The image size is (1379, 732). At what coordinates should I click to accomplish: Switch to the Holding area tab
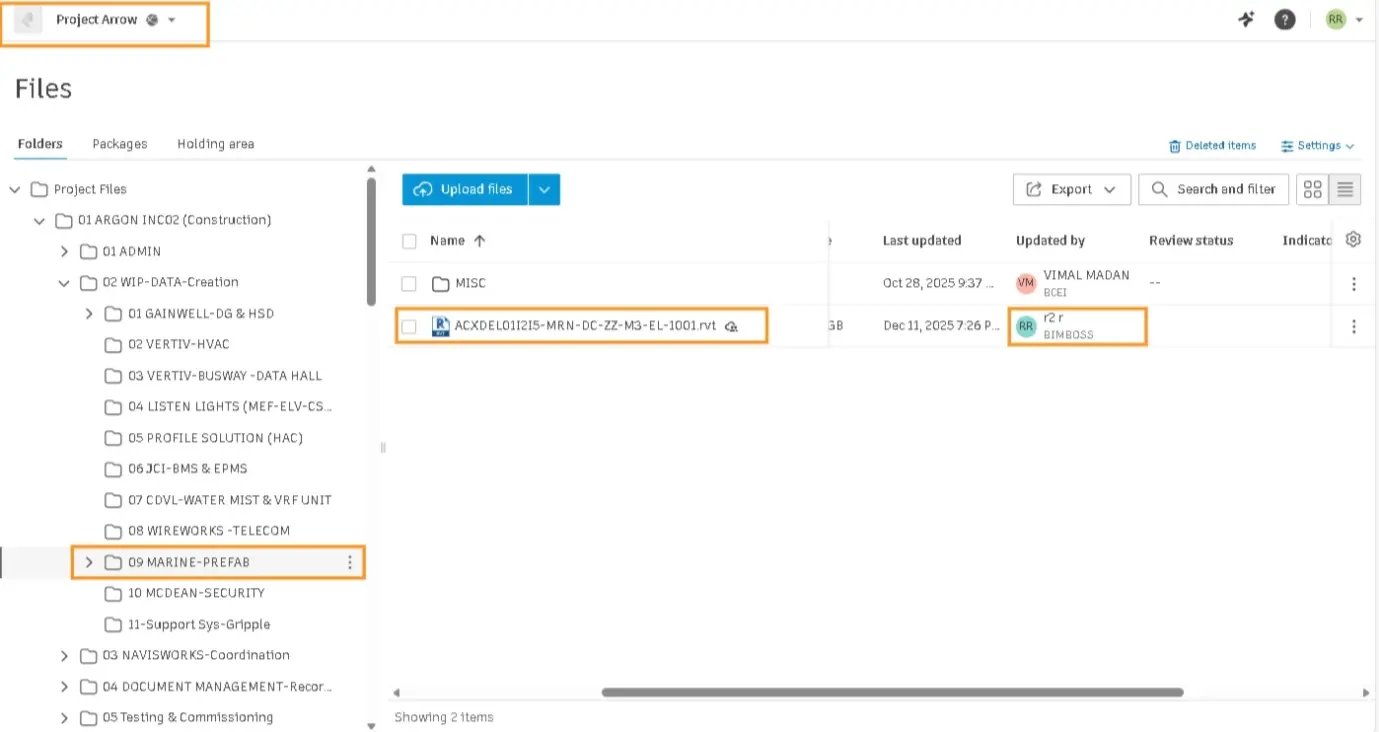[x=215, y=144]
